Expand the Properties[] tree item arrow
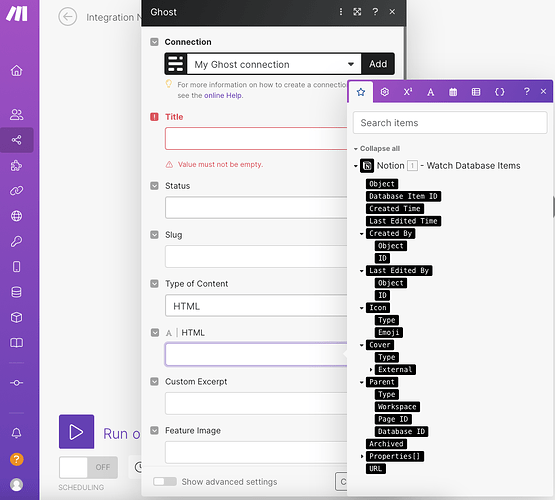Image resolution: width=555 pixels, height=500 pixels. click(x=362, y=456)
